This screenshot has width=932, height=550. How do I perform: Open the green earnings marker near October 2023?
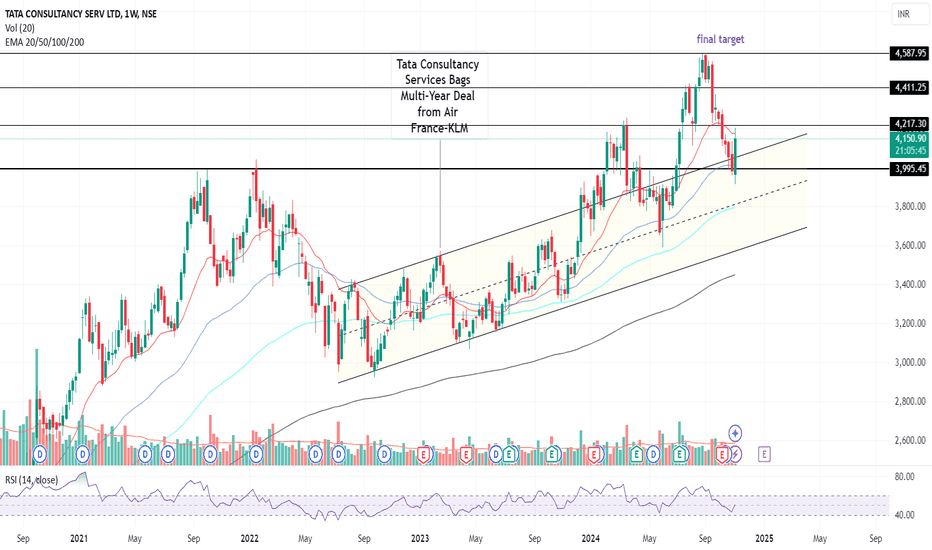(553, 455)
